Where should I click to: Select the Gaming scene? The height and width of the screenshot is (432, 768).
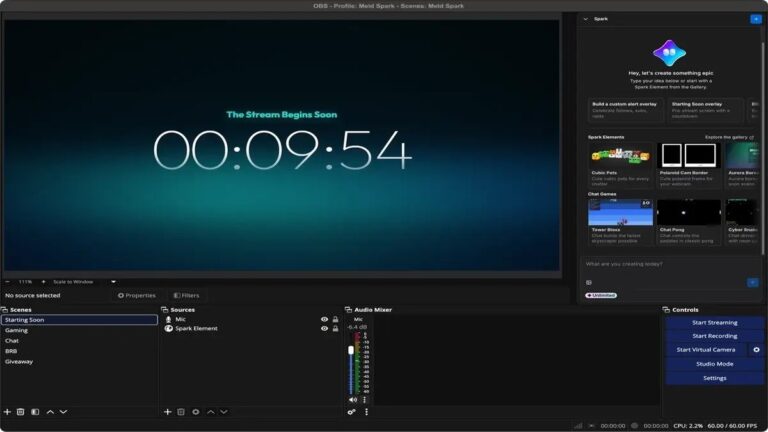[79, 330]
